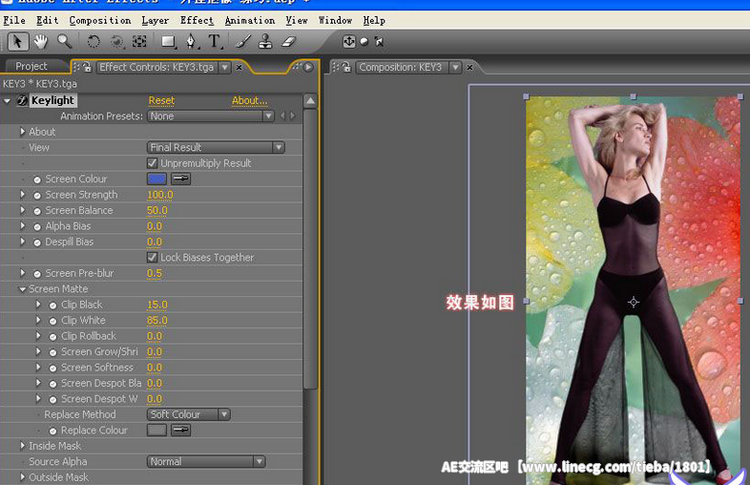Screen dimensions: 750x485
Task: Select the Selection arrow tool
Action: pyautogui.click(x=18, y=42)
